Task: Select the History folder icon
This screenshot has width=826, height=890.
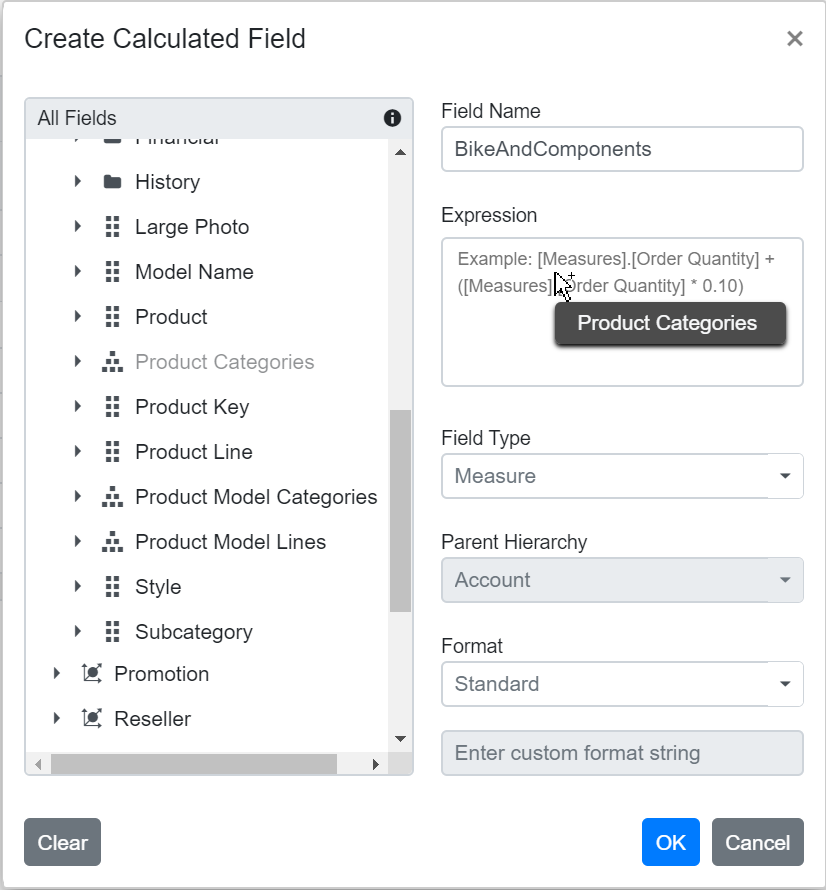Action: (x=112, y=182)
